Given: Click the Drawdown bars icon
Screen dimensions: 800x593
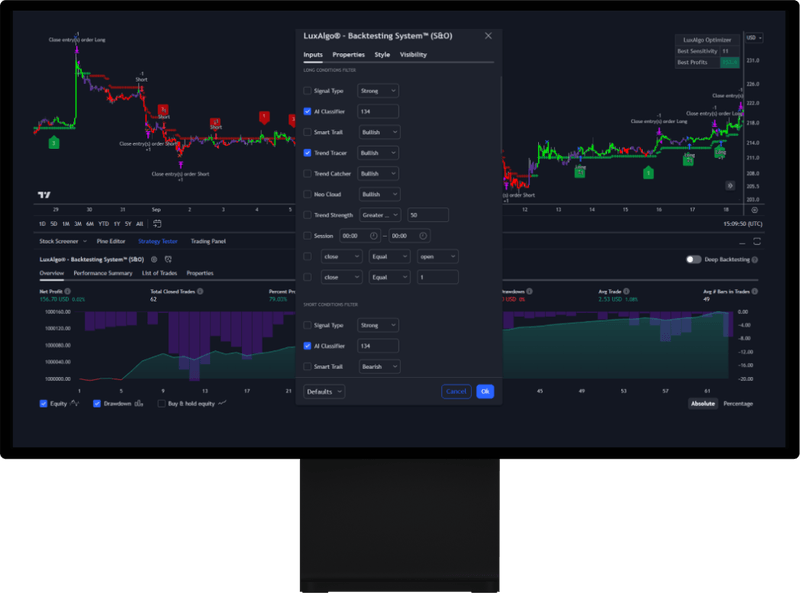Looking at the screenshot, I should pyautogui.click(x=139, y=403).
